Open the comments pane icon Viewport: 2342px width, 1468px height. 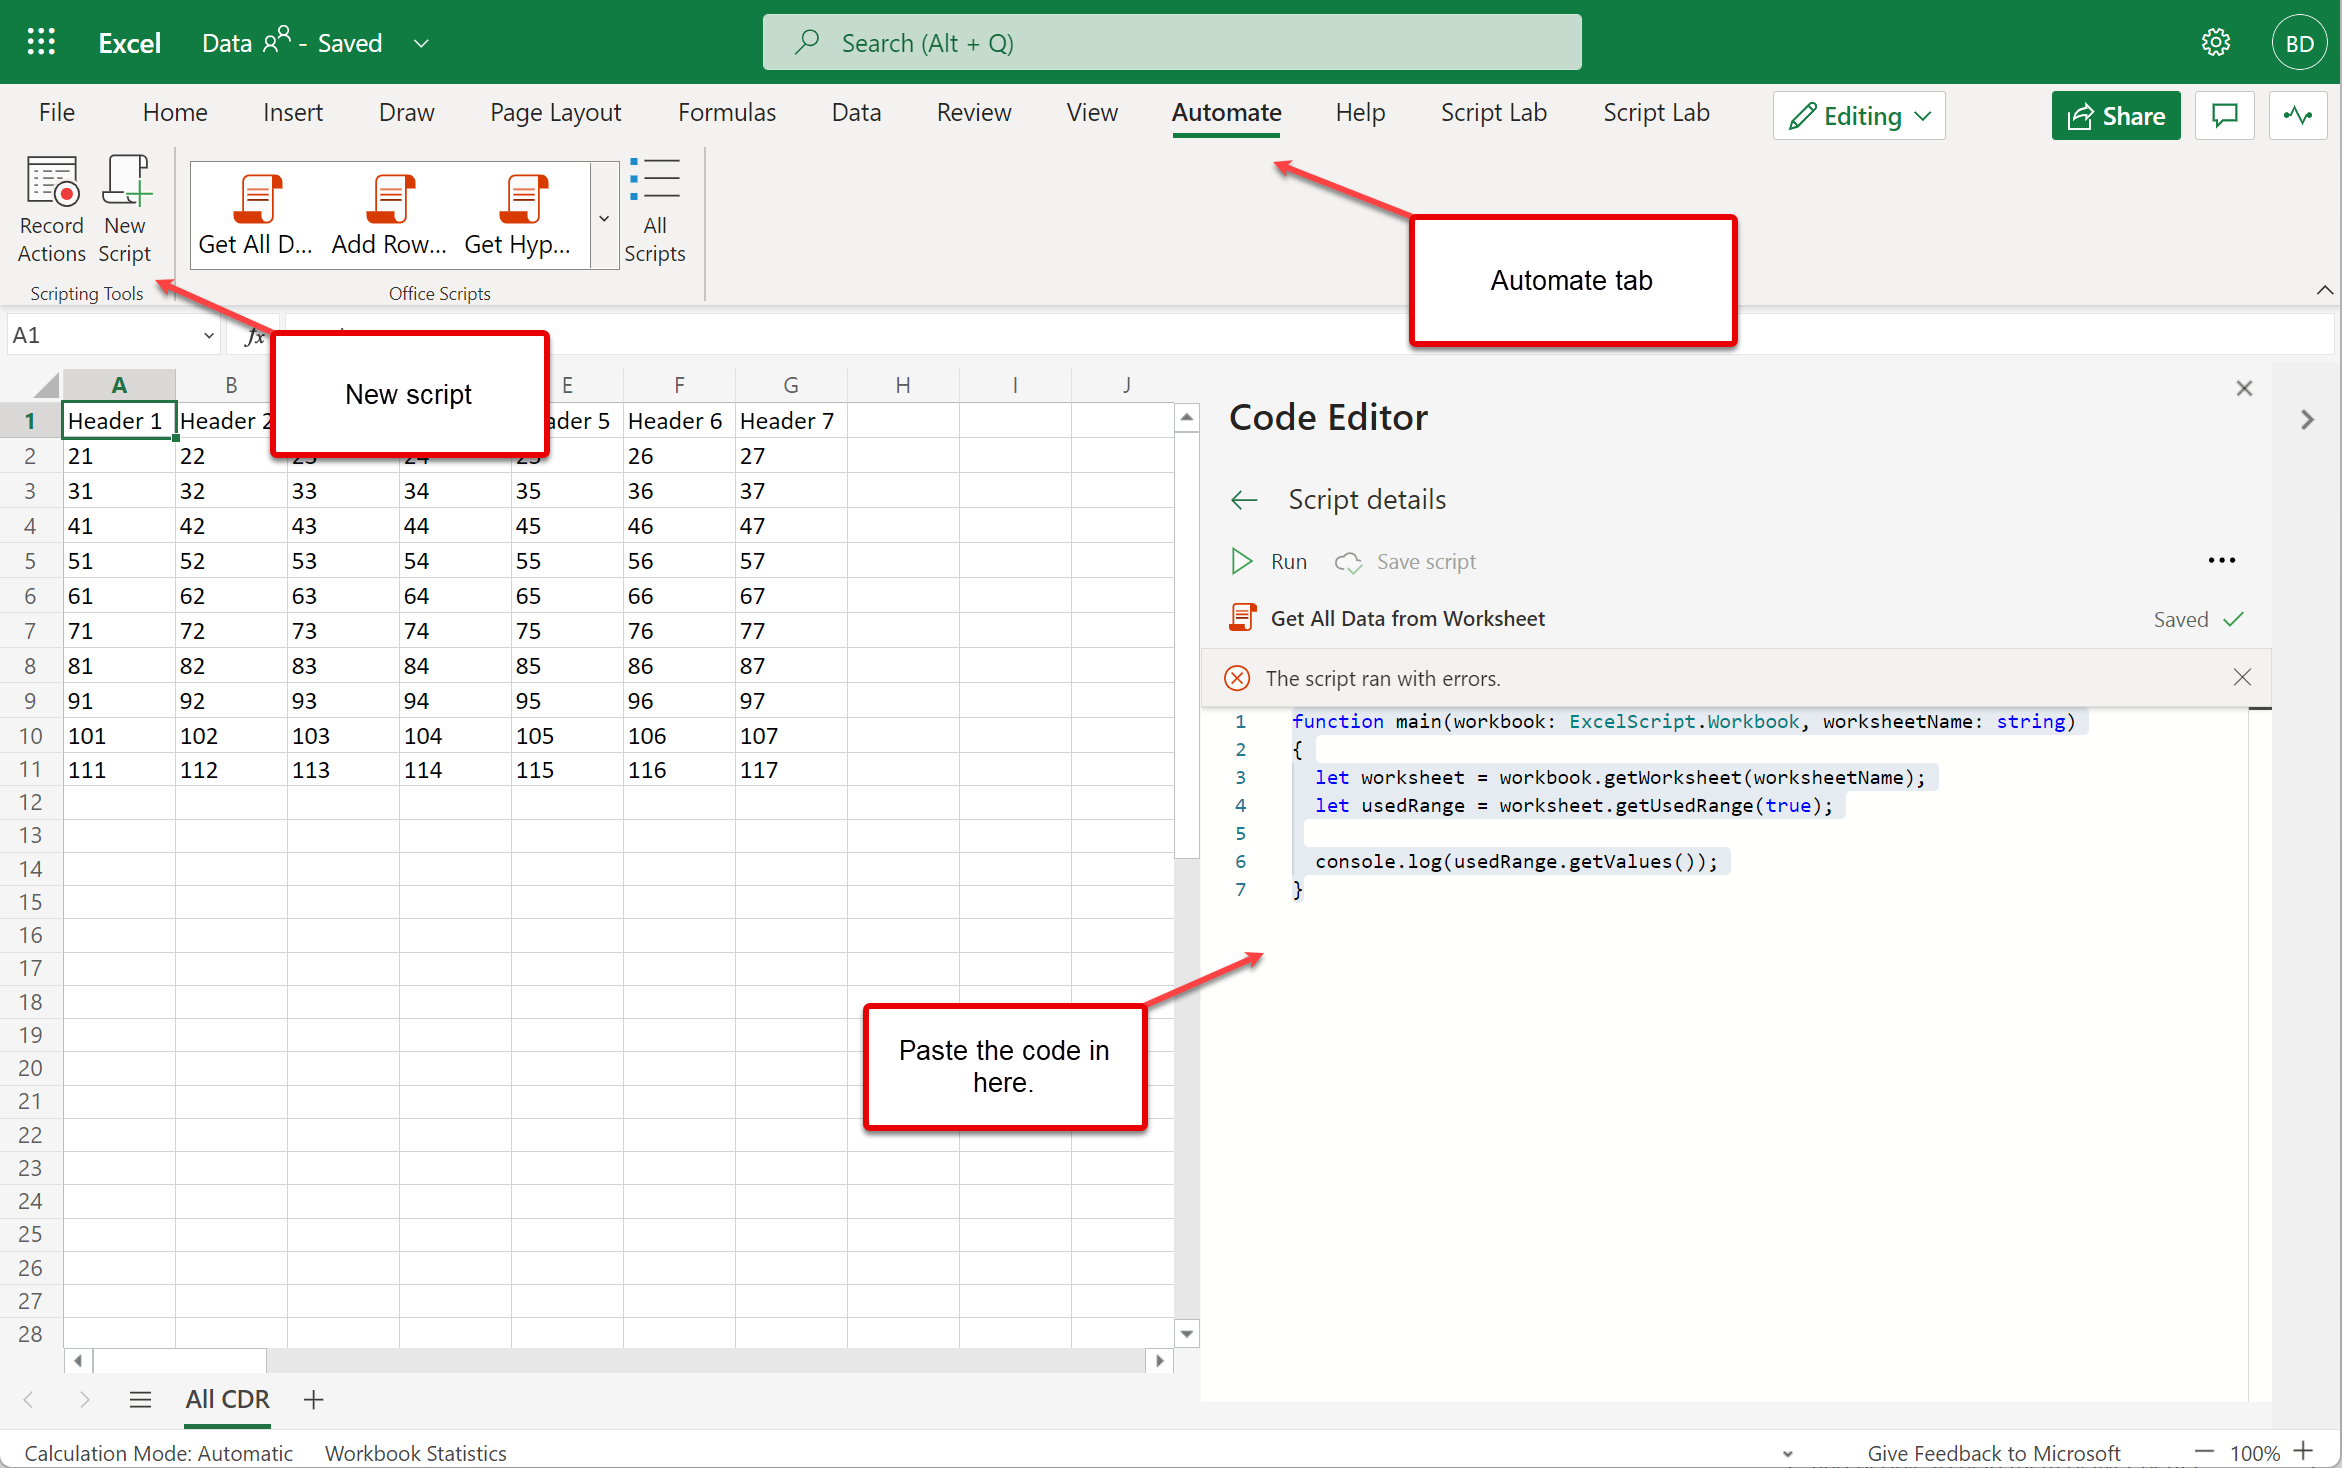2224,116
